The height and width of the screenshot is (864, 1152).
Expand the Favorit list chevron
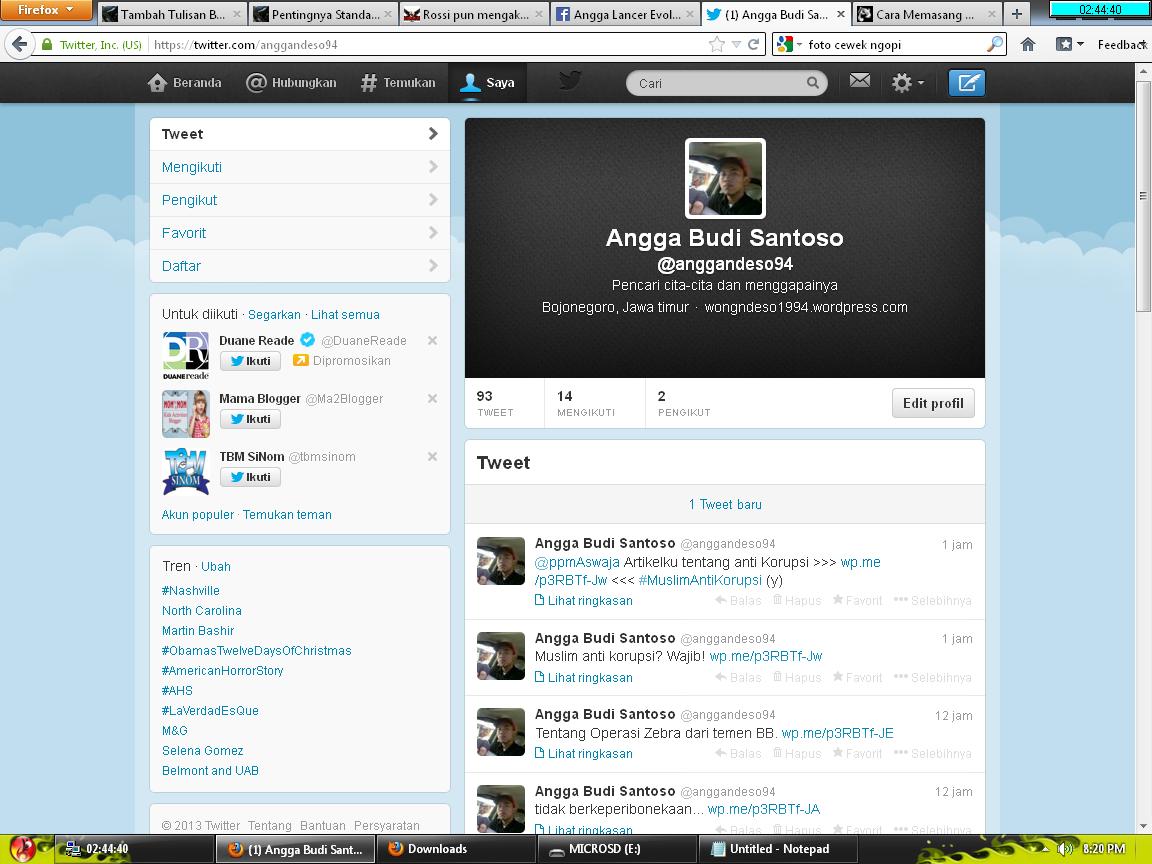(433, 233)
